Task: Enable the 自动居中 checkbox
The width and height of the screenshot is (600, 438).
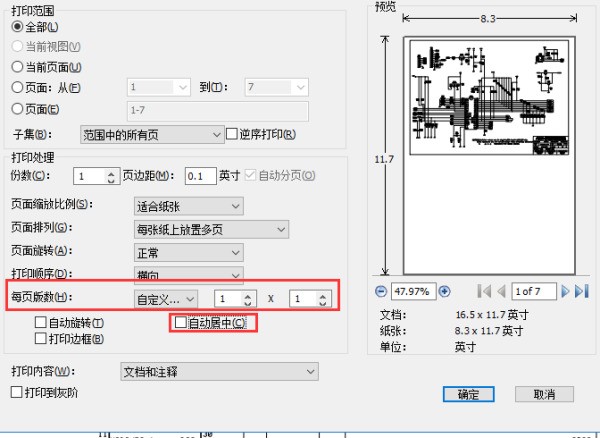Action: pyautogui.click(x=181, y=323)
